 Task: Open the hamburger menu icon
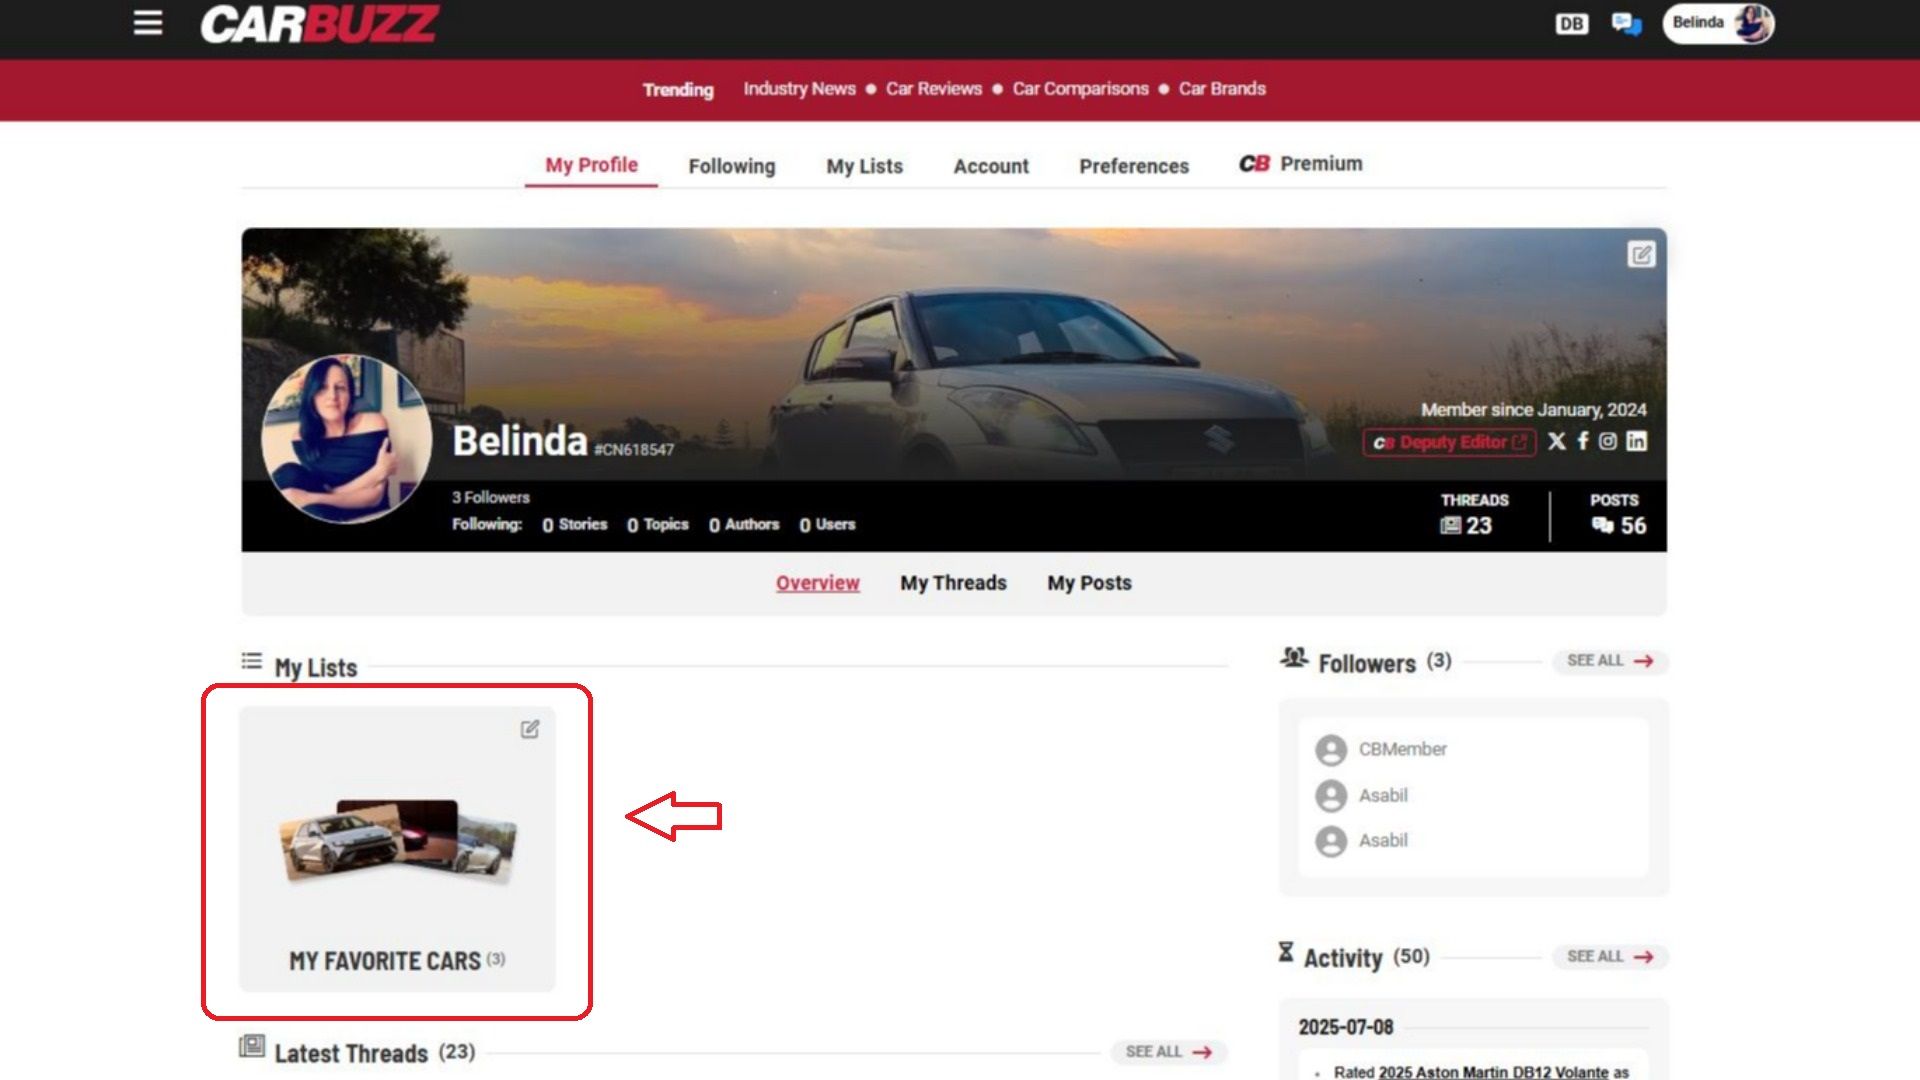coord(148,23)
